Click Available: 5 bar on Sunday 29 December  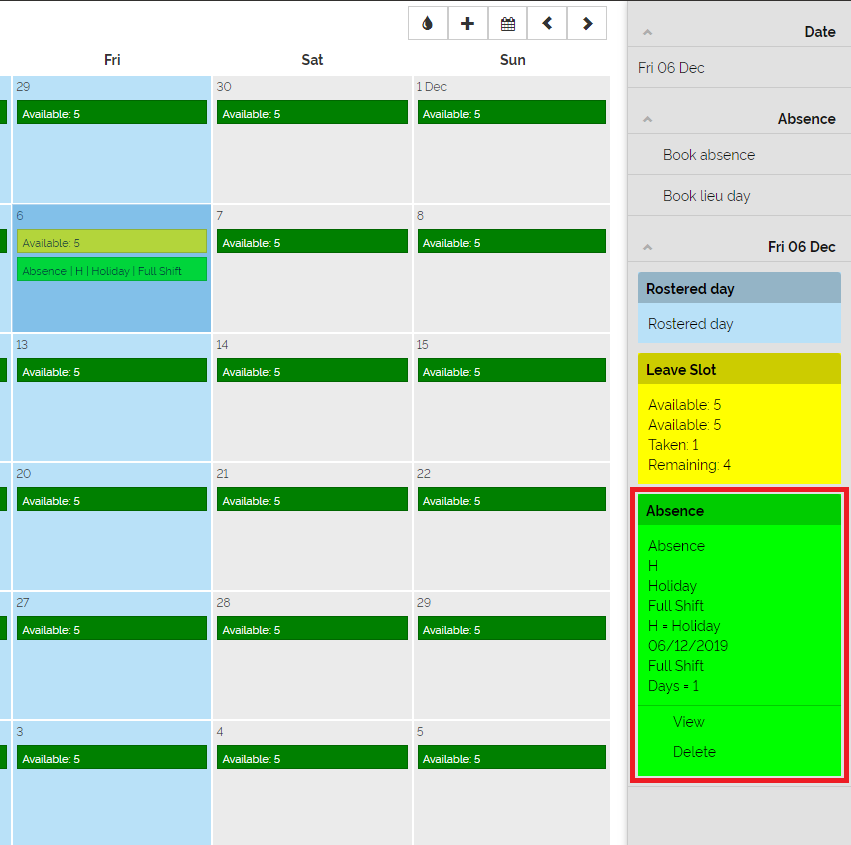coord(512,628)
